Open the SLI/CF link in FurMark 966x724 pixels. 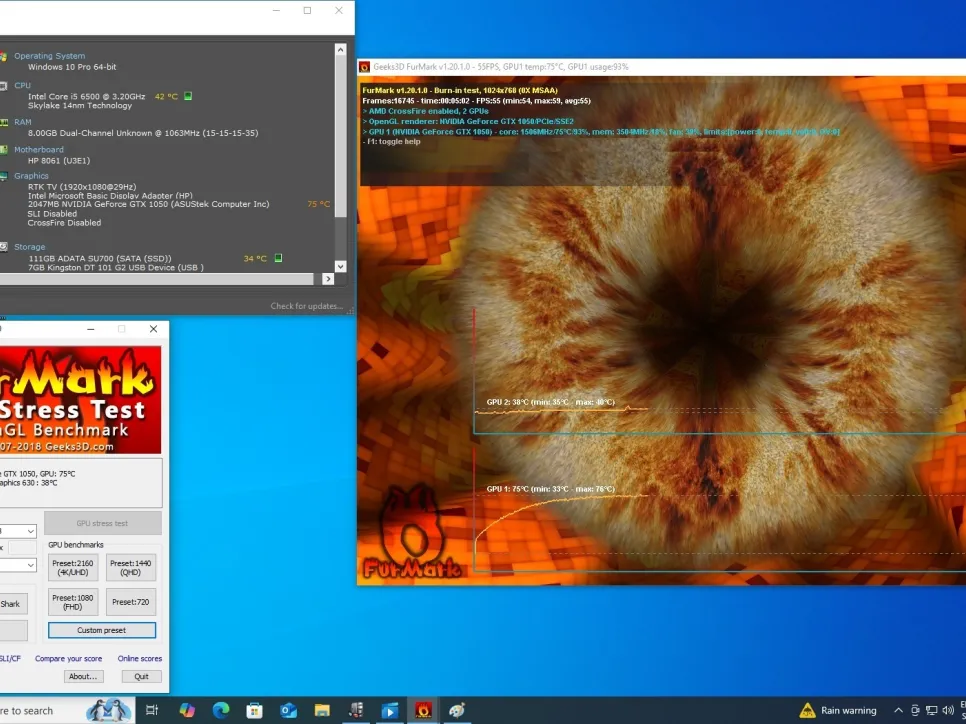(x=10, y=658)
